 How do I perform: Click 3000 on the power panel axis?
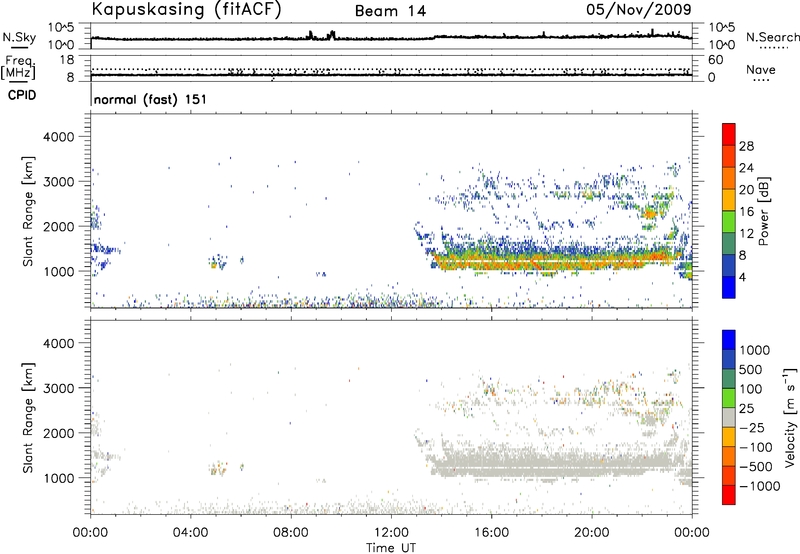(58, 182)
